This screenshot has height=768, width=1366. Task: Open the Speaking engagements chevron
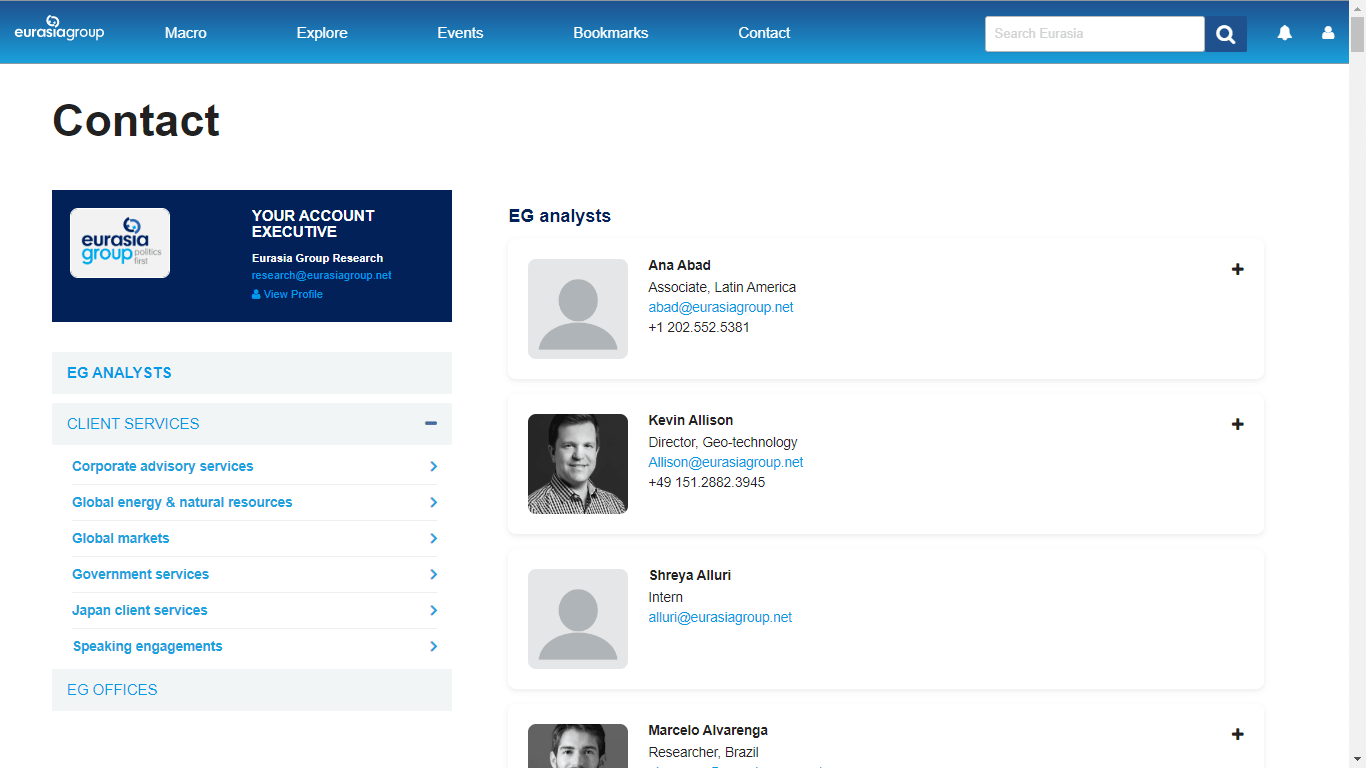[433, 646]
